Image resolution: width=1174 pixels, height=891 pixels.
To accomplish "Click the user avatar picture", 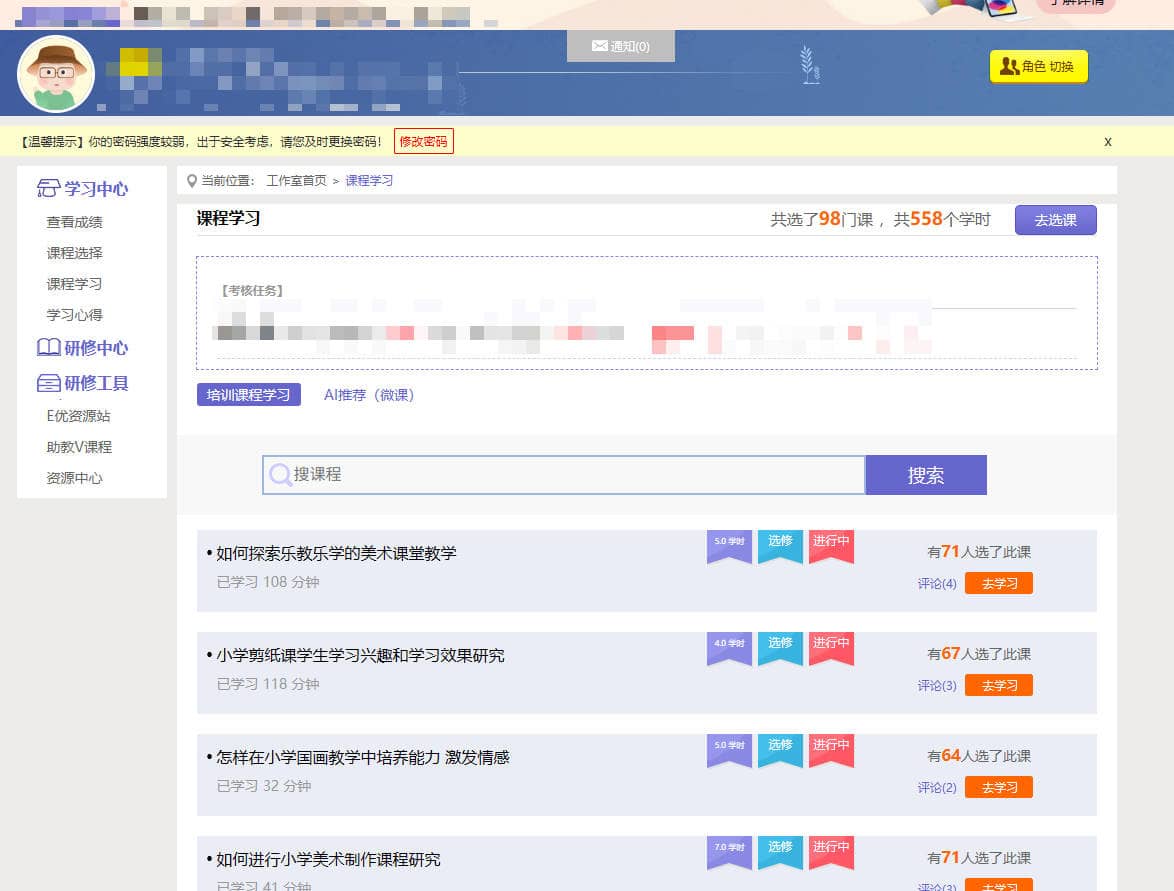I will pos(56,75).
